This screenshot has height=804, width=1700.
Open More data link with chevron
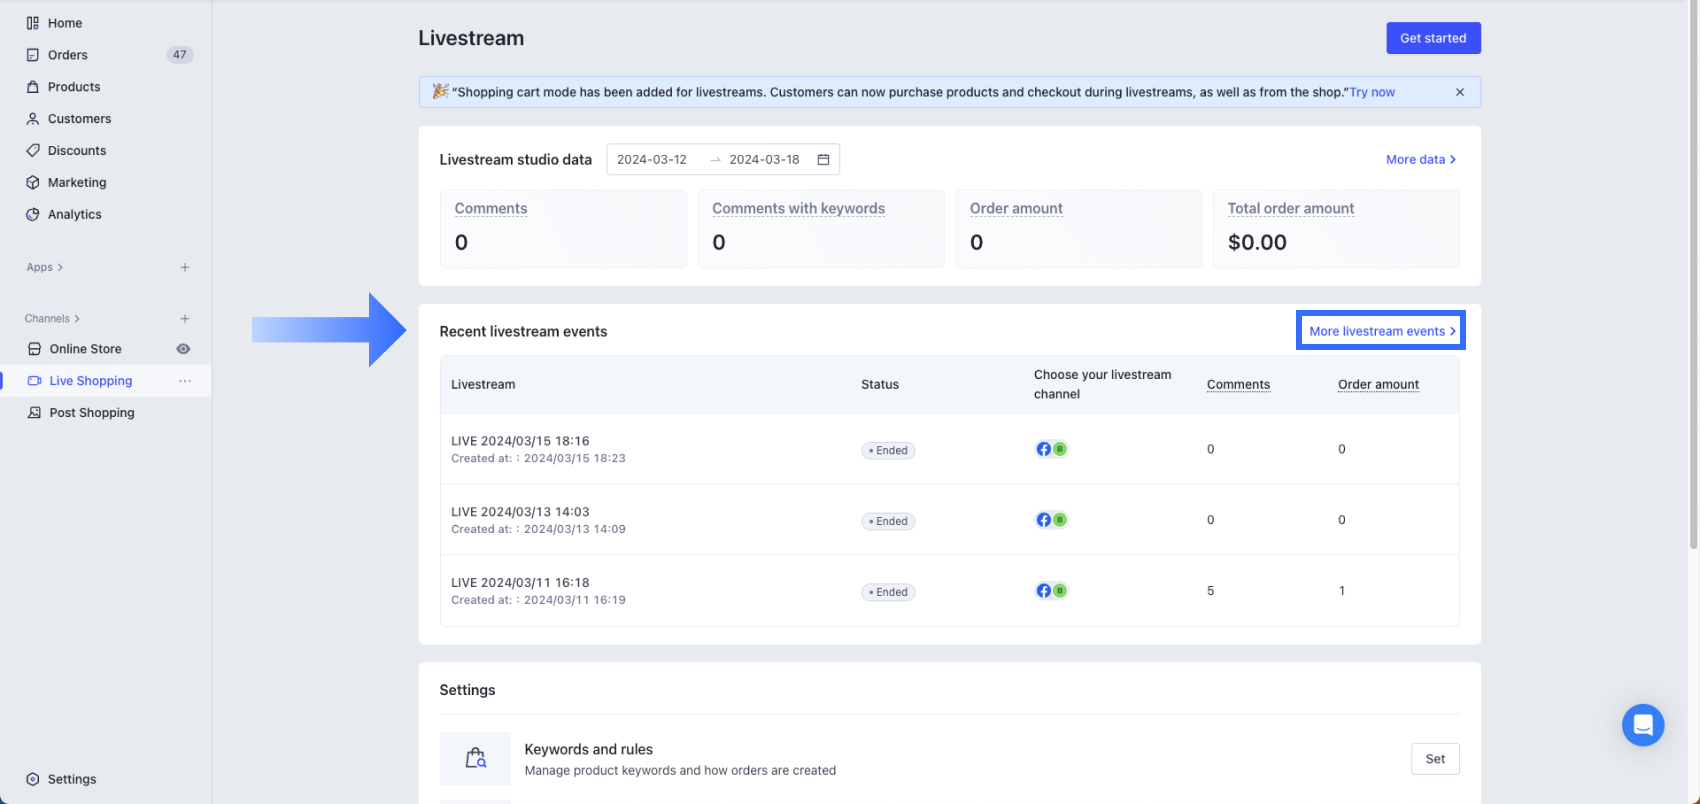1420,160
